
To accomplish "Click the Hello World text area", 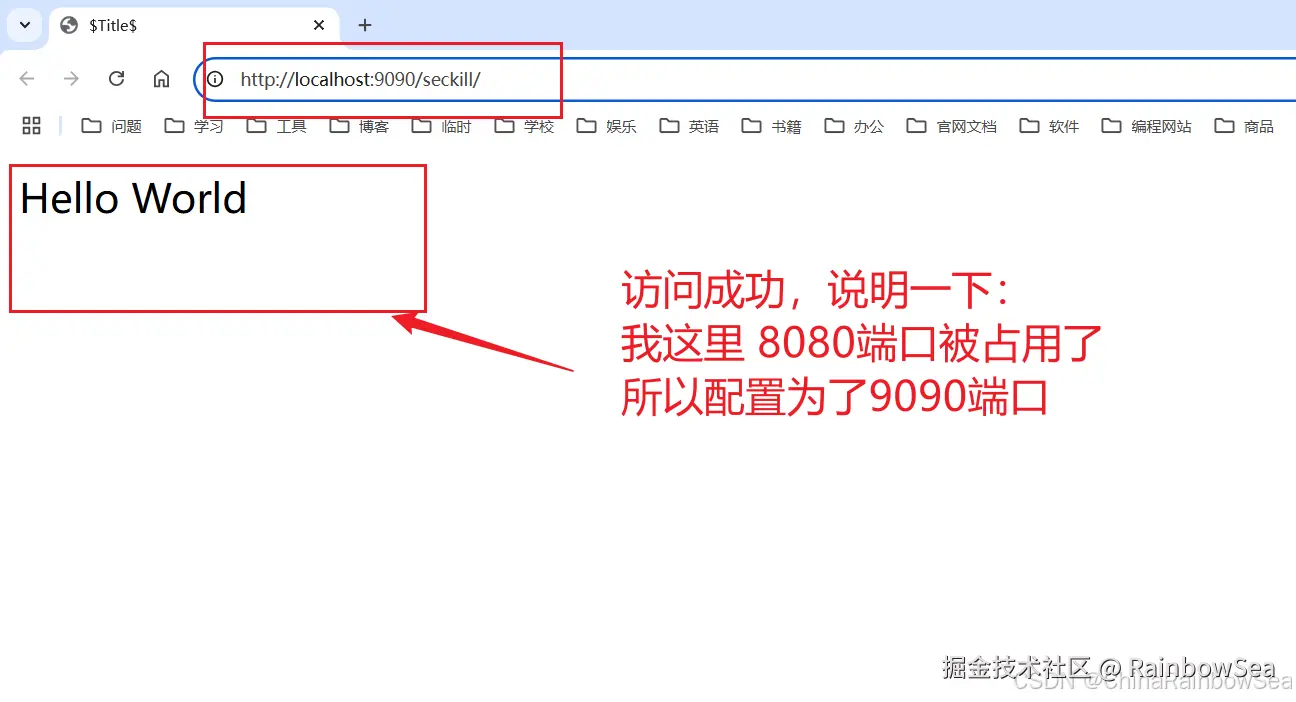I will [133, 198].
